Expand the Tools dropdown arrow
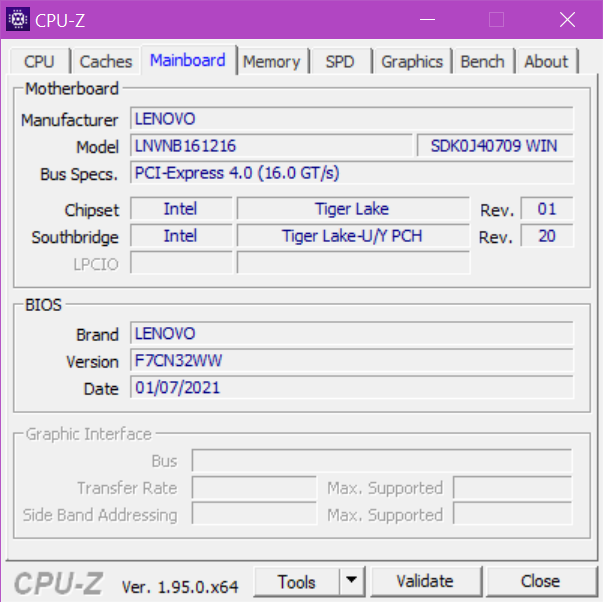Image resolution: width=603 pixels, height=602 pixels. click(351, 581)
